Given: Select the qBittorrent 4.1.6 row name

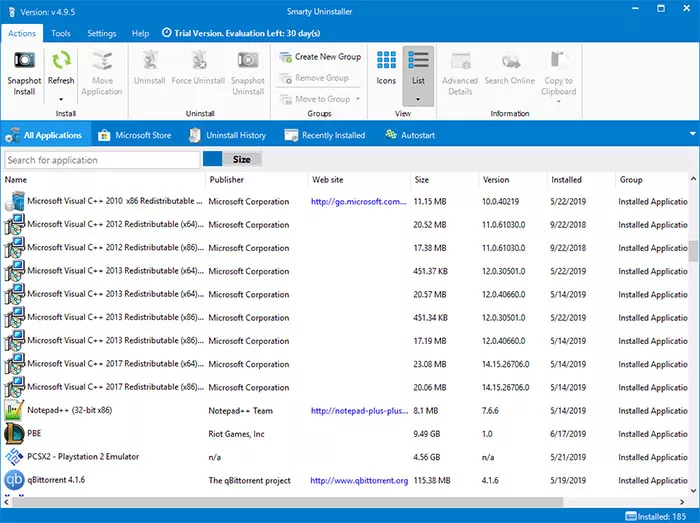Looking at the screenshot, I should [x=56, y=480].
